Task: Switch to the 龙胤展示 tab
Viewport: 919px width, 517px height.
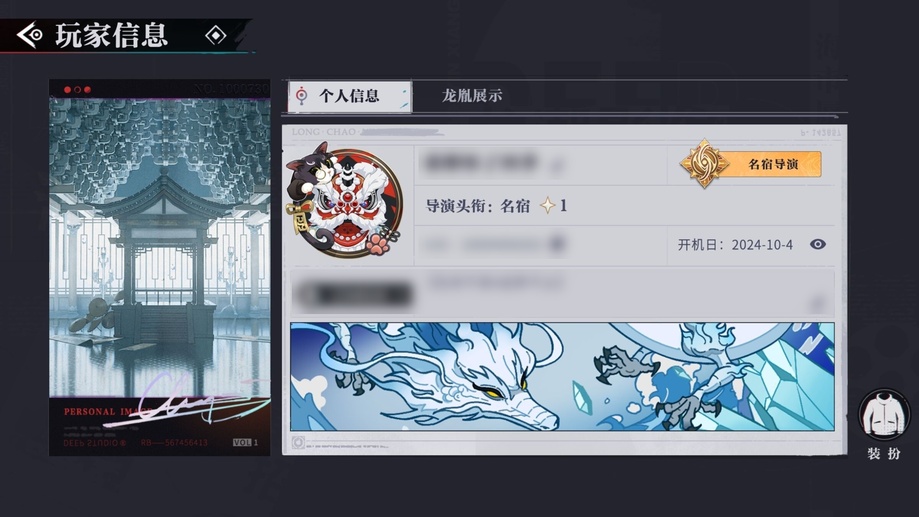Action: 472,96
